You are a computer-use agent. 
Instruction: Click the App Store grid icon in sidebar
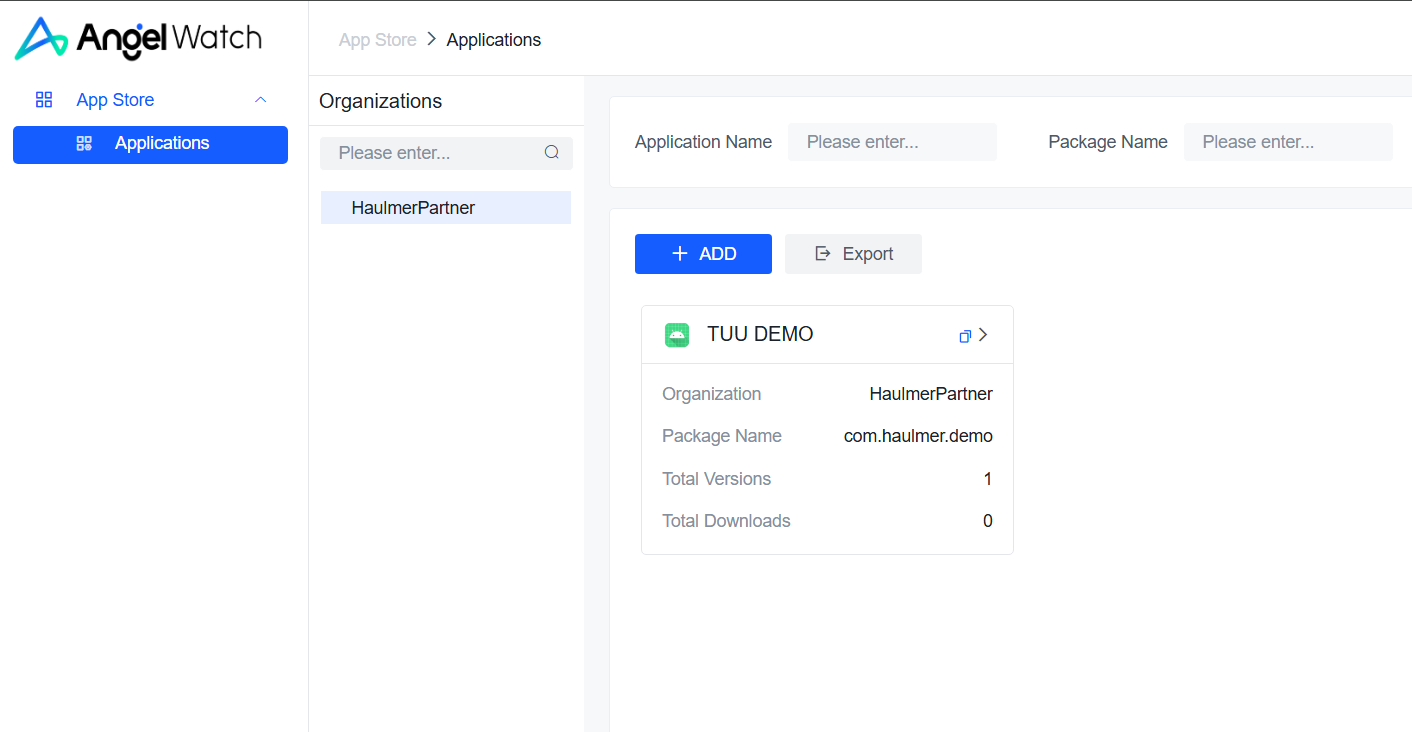tap(44, 100)
